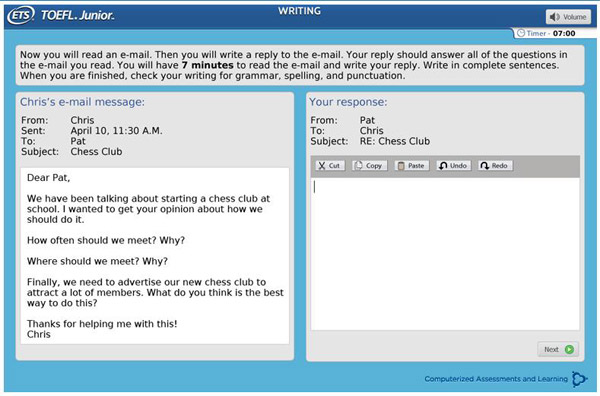Click the Copy button in the editor toolbar
The image size is (600, 396).
tap(369, 166)
